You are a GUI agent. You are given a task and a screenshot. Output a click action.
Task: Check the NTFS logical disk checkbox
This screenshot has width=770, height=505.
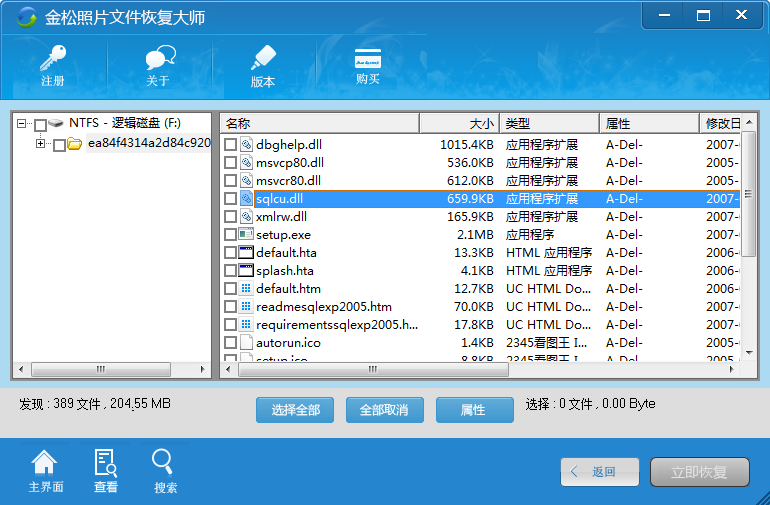click(41, 125)
